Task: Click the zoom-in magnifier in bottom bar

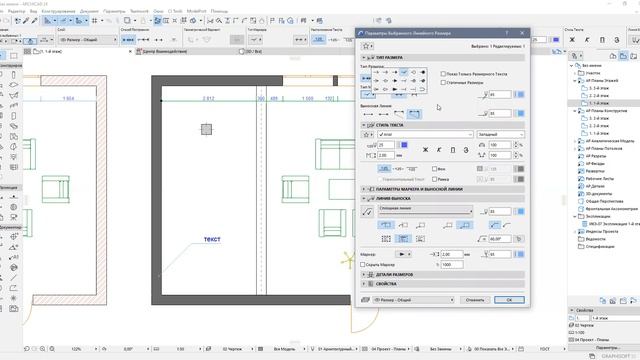Action: click(x=42, y=349)
